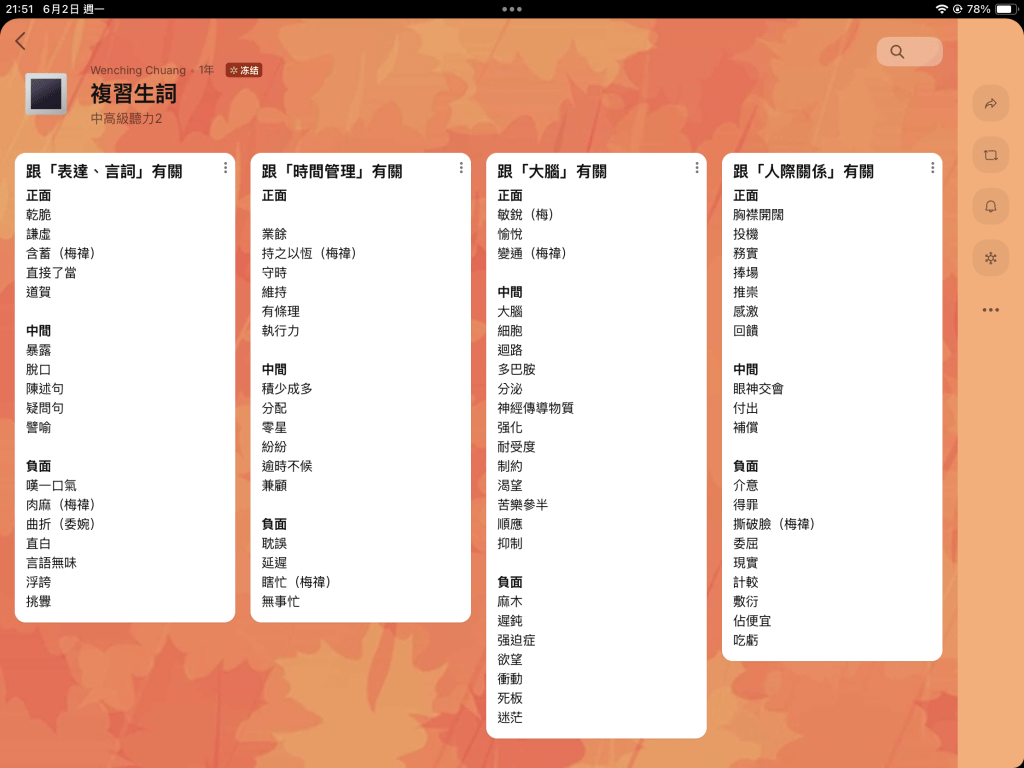
Task: Select the 跟「表達、言詞」有關 column heading
Action: [x=104, y=172]
